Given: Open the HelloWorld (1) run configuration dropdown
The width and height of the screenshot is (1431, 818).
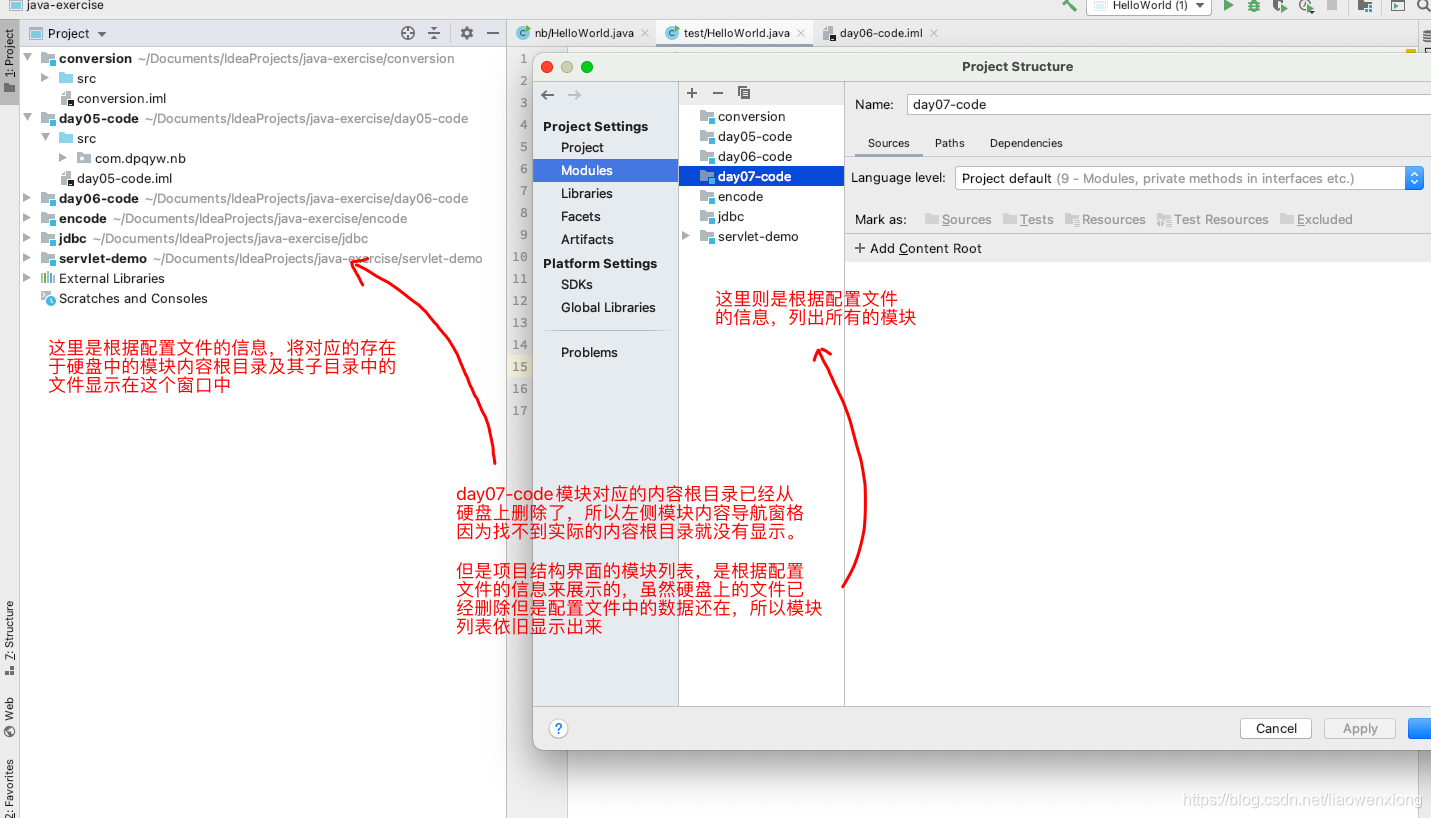Looking at the screenshot, I should [1148, 6].
